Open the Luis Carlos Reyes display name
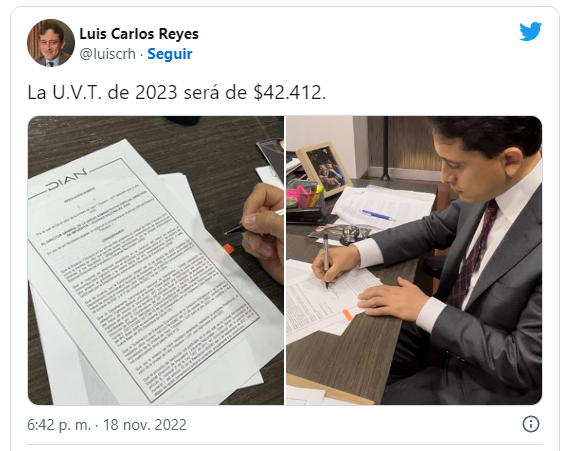The height and width of the screenshot is (451, 568). (139, 34)
